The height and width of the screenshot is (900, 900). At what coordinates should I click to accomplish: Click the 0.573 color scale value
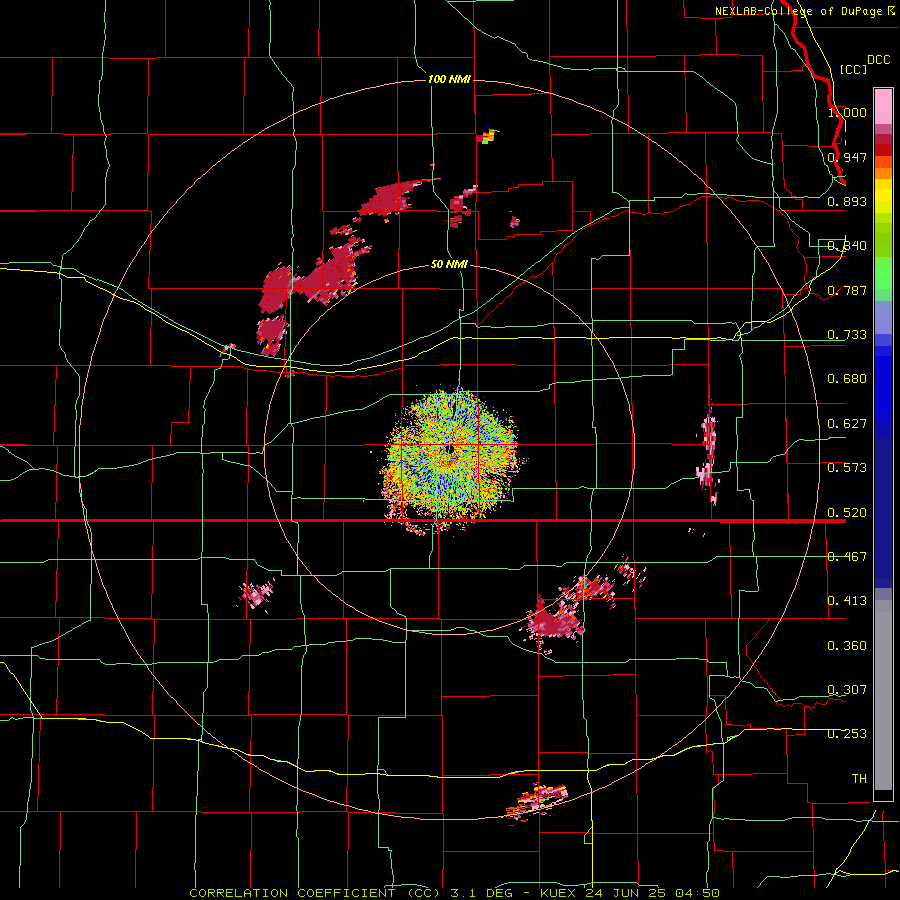[847, 468]
